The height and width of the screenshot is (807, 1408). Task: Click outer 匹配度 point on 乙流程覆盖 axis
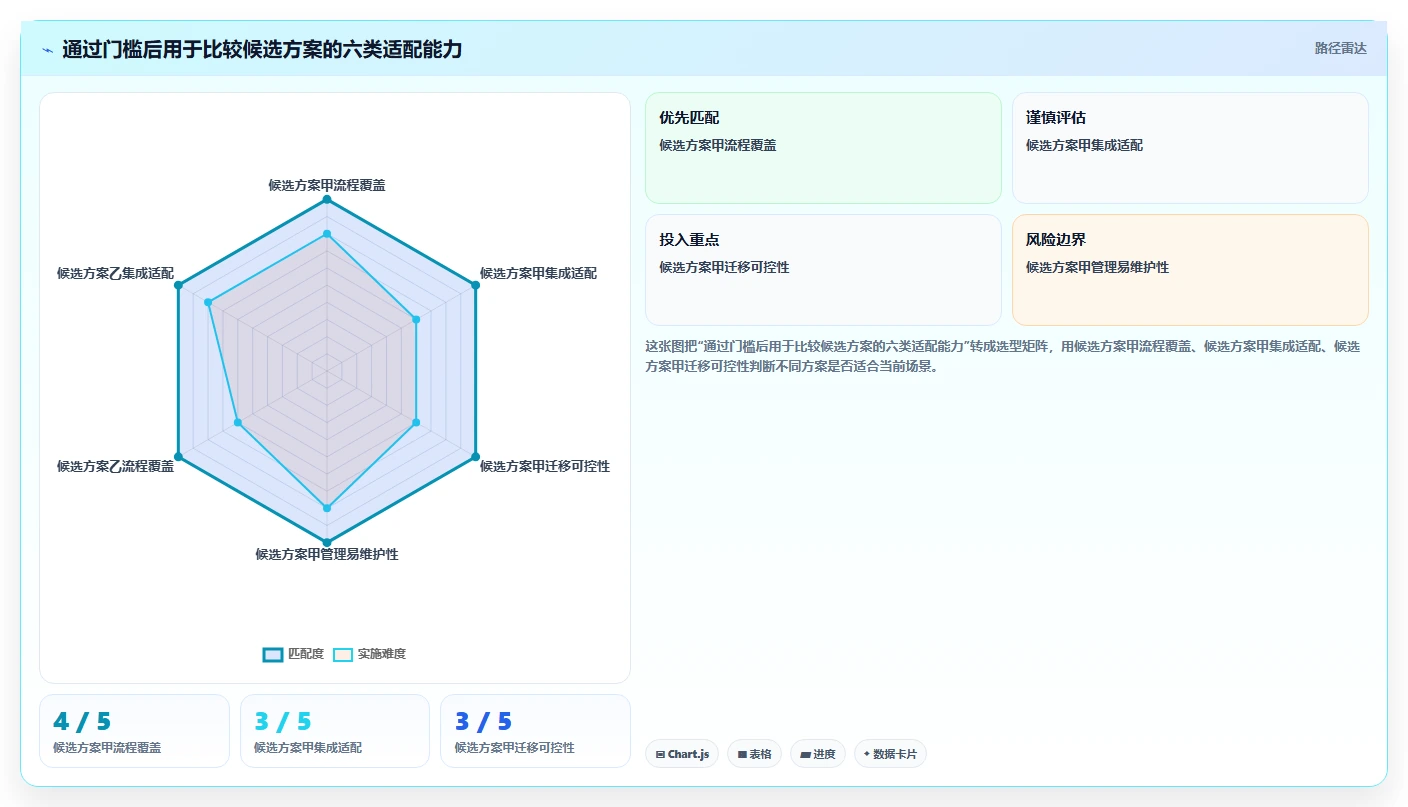(x=178, y=457)
